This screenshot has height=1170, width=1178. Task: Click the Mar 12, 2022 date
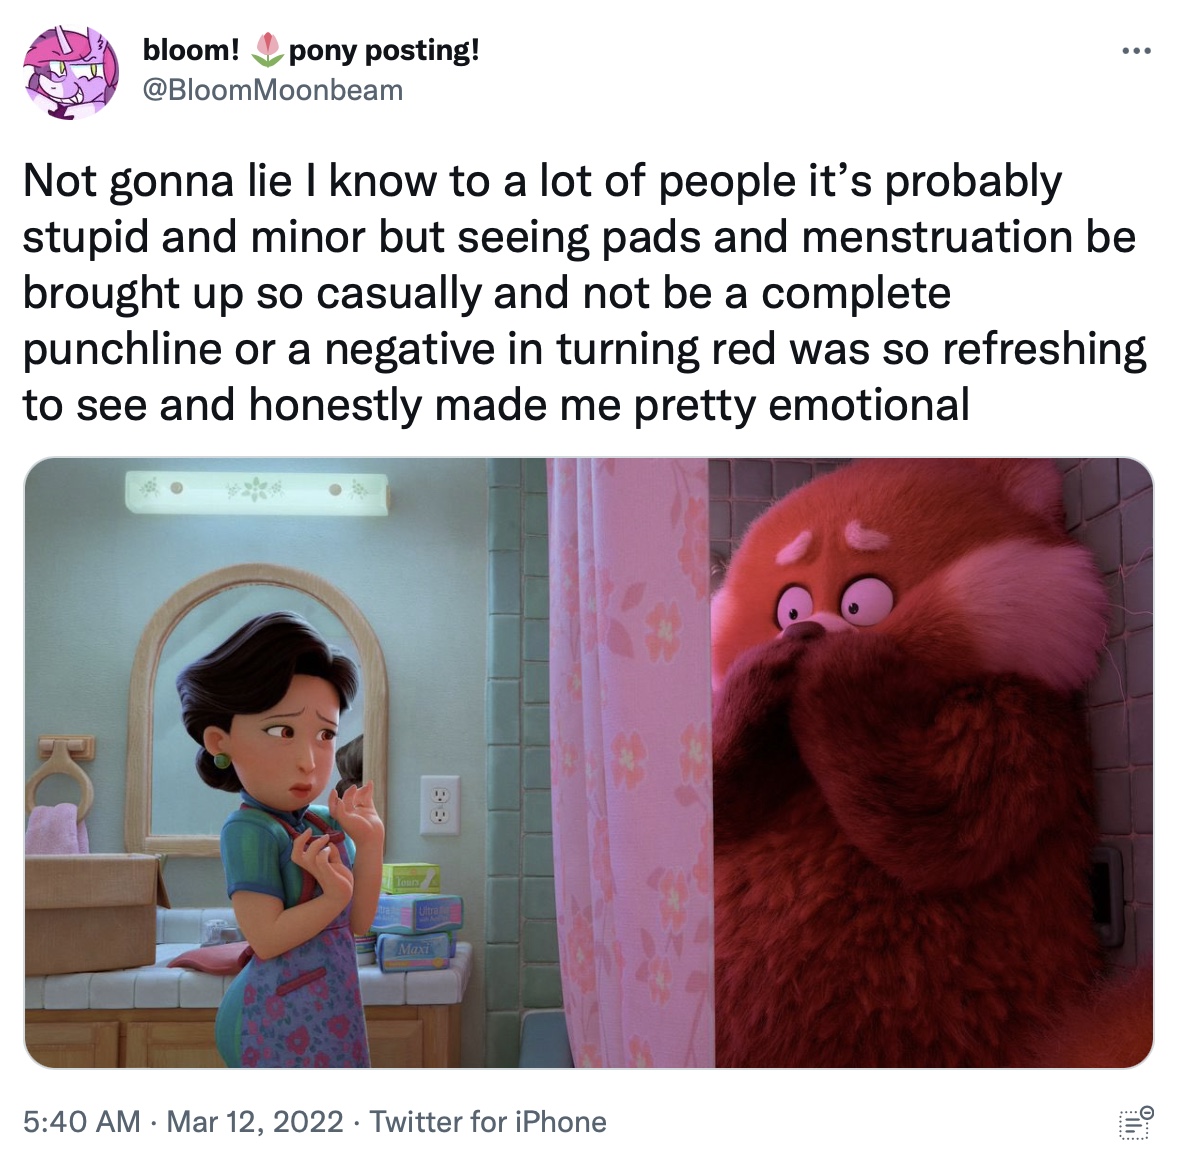[x=255, y=1122]
